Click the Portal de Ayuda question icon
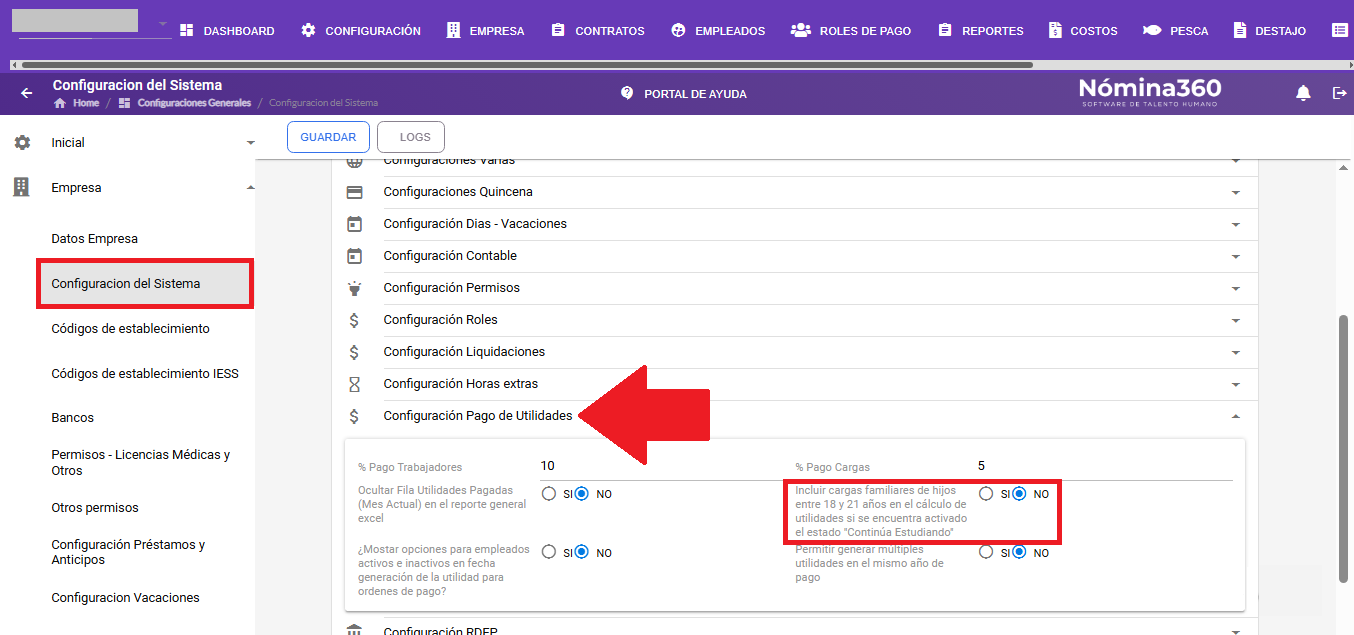The width and height of the screenshot is (1354, 635). pos(627,93)
